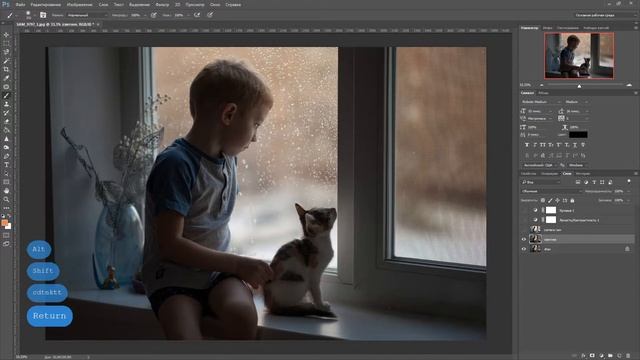
Task: Hide the selected layer above Фон
Action: pyautogui.click(x=524, y=239)
